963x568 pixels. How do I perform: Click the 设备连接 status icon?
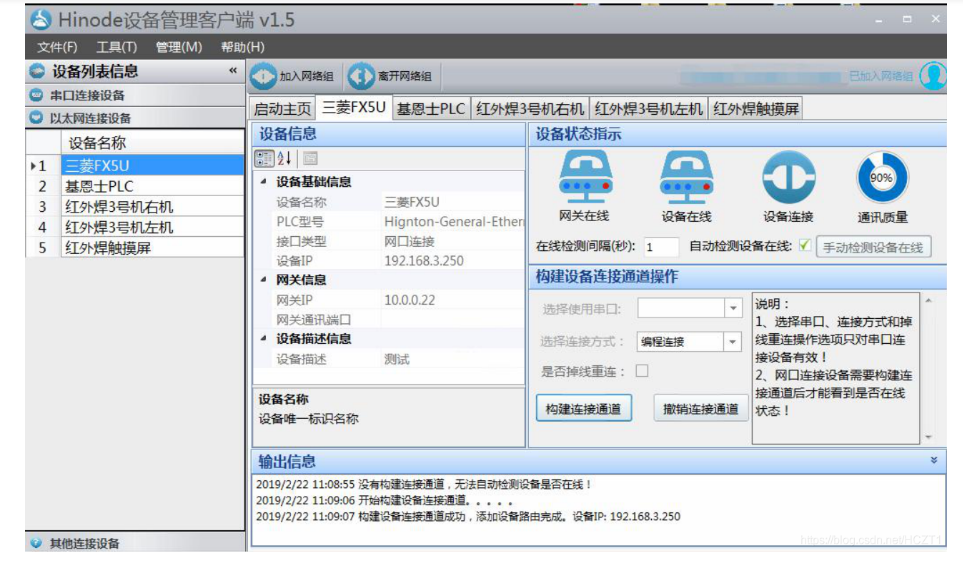[788, 177]
